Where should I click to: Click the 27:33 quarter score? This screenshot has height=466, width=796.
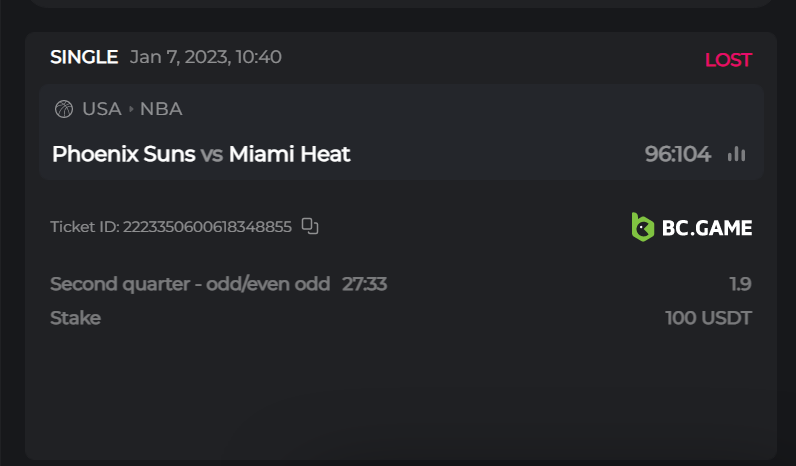[364, 284]
